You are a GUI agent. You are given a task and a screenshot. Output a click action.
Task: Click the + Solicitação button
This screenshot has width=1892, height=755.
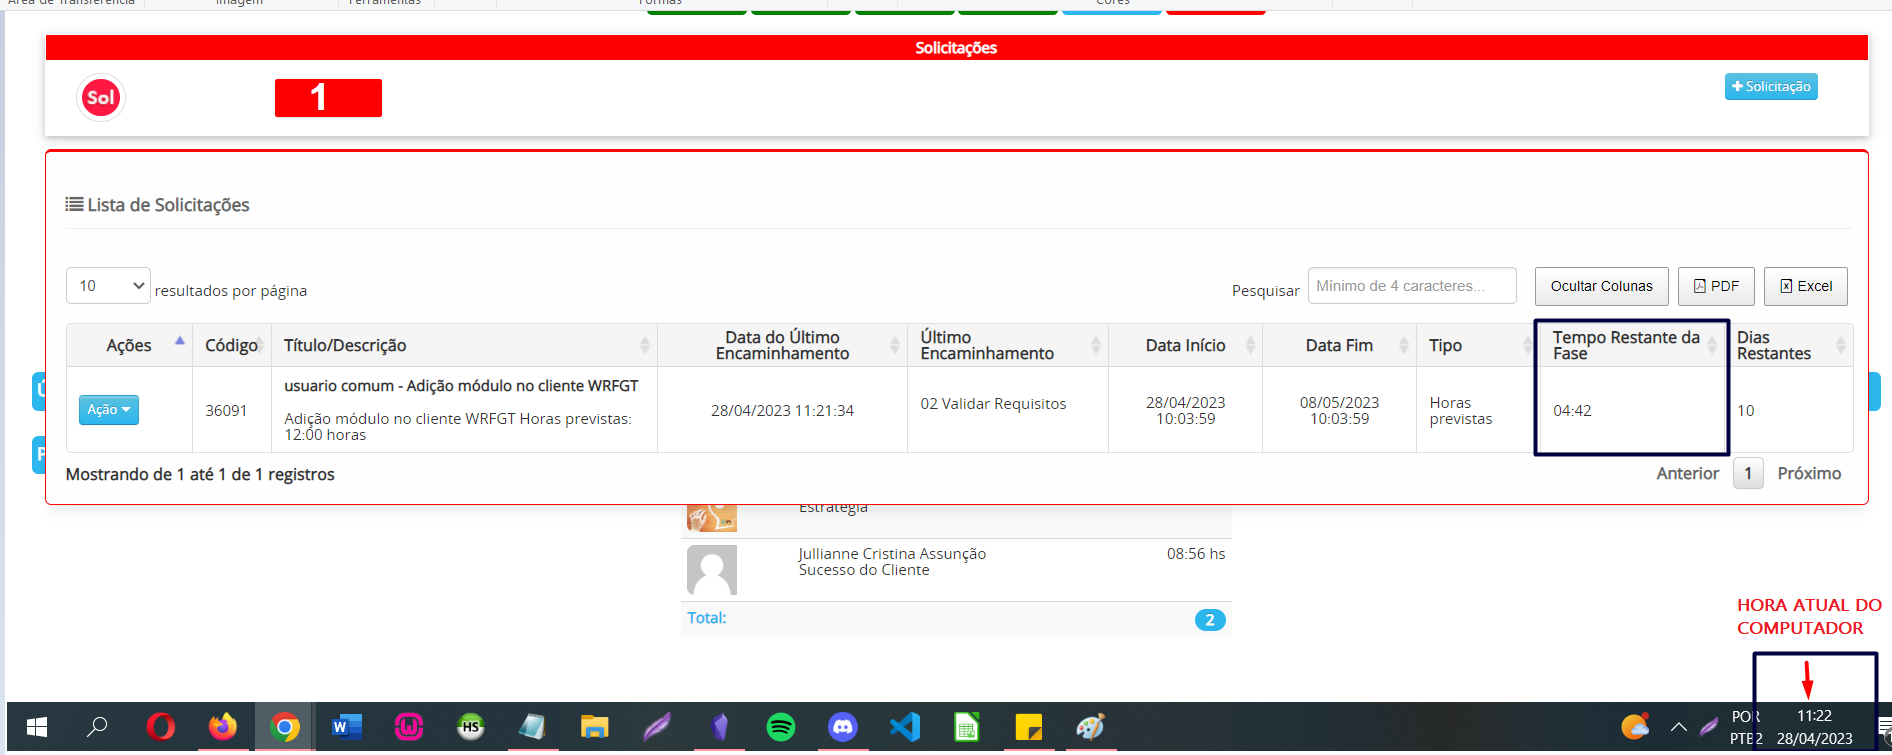pos(1770,87)
